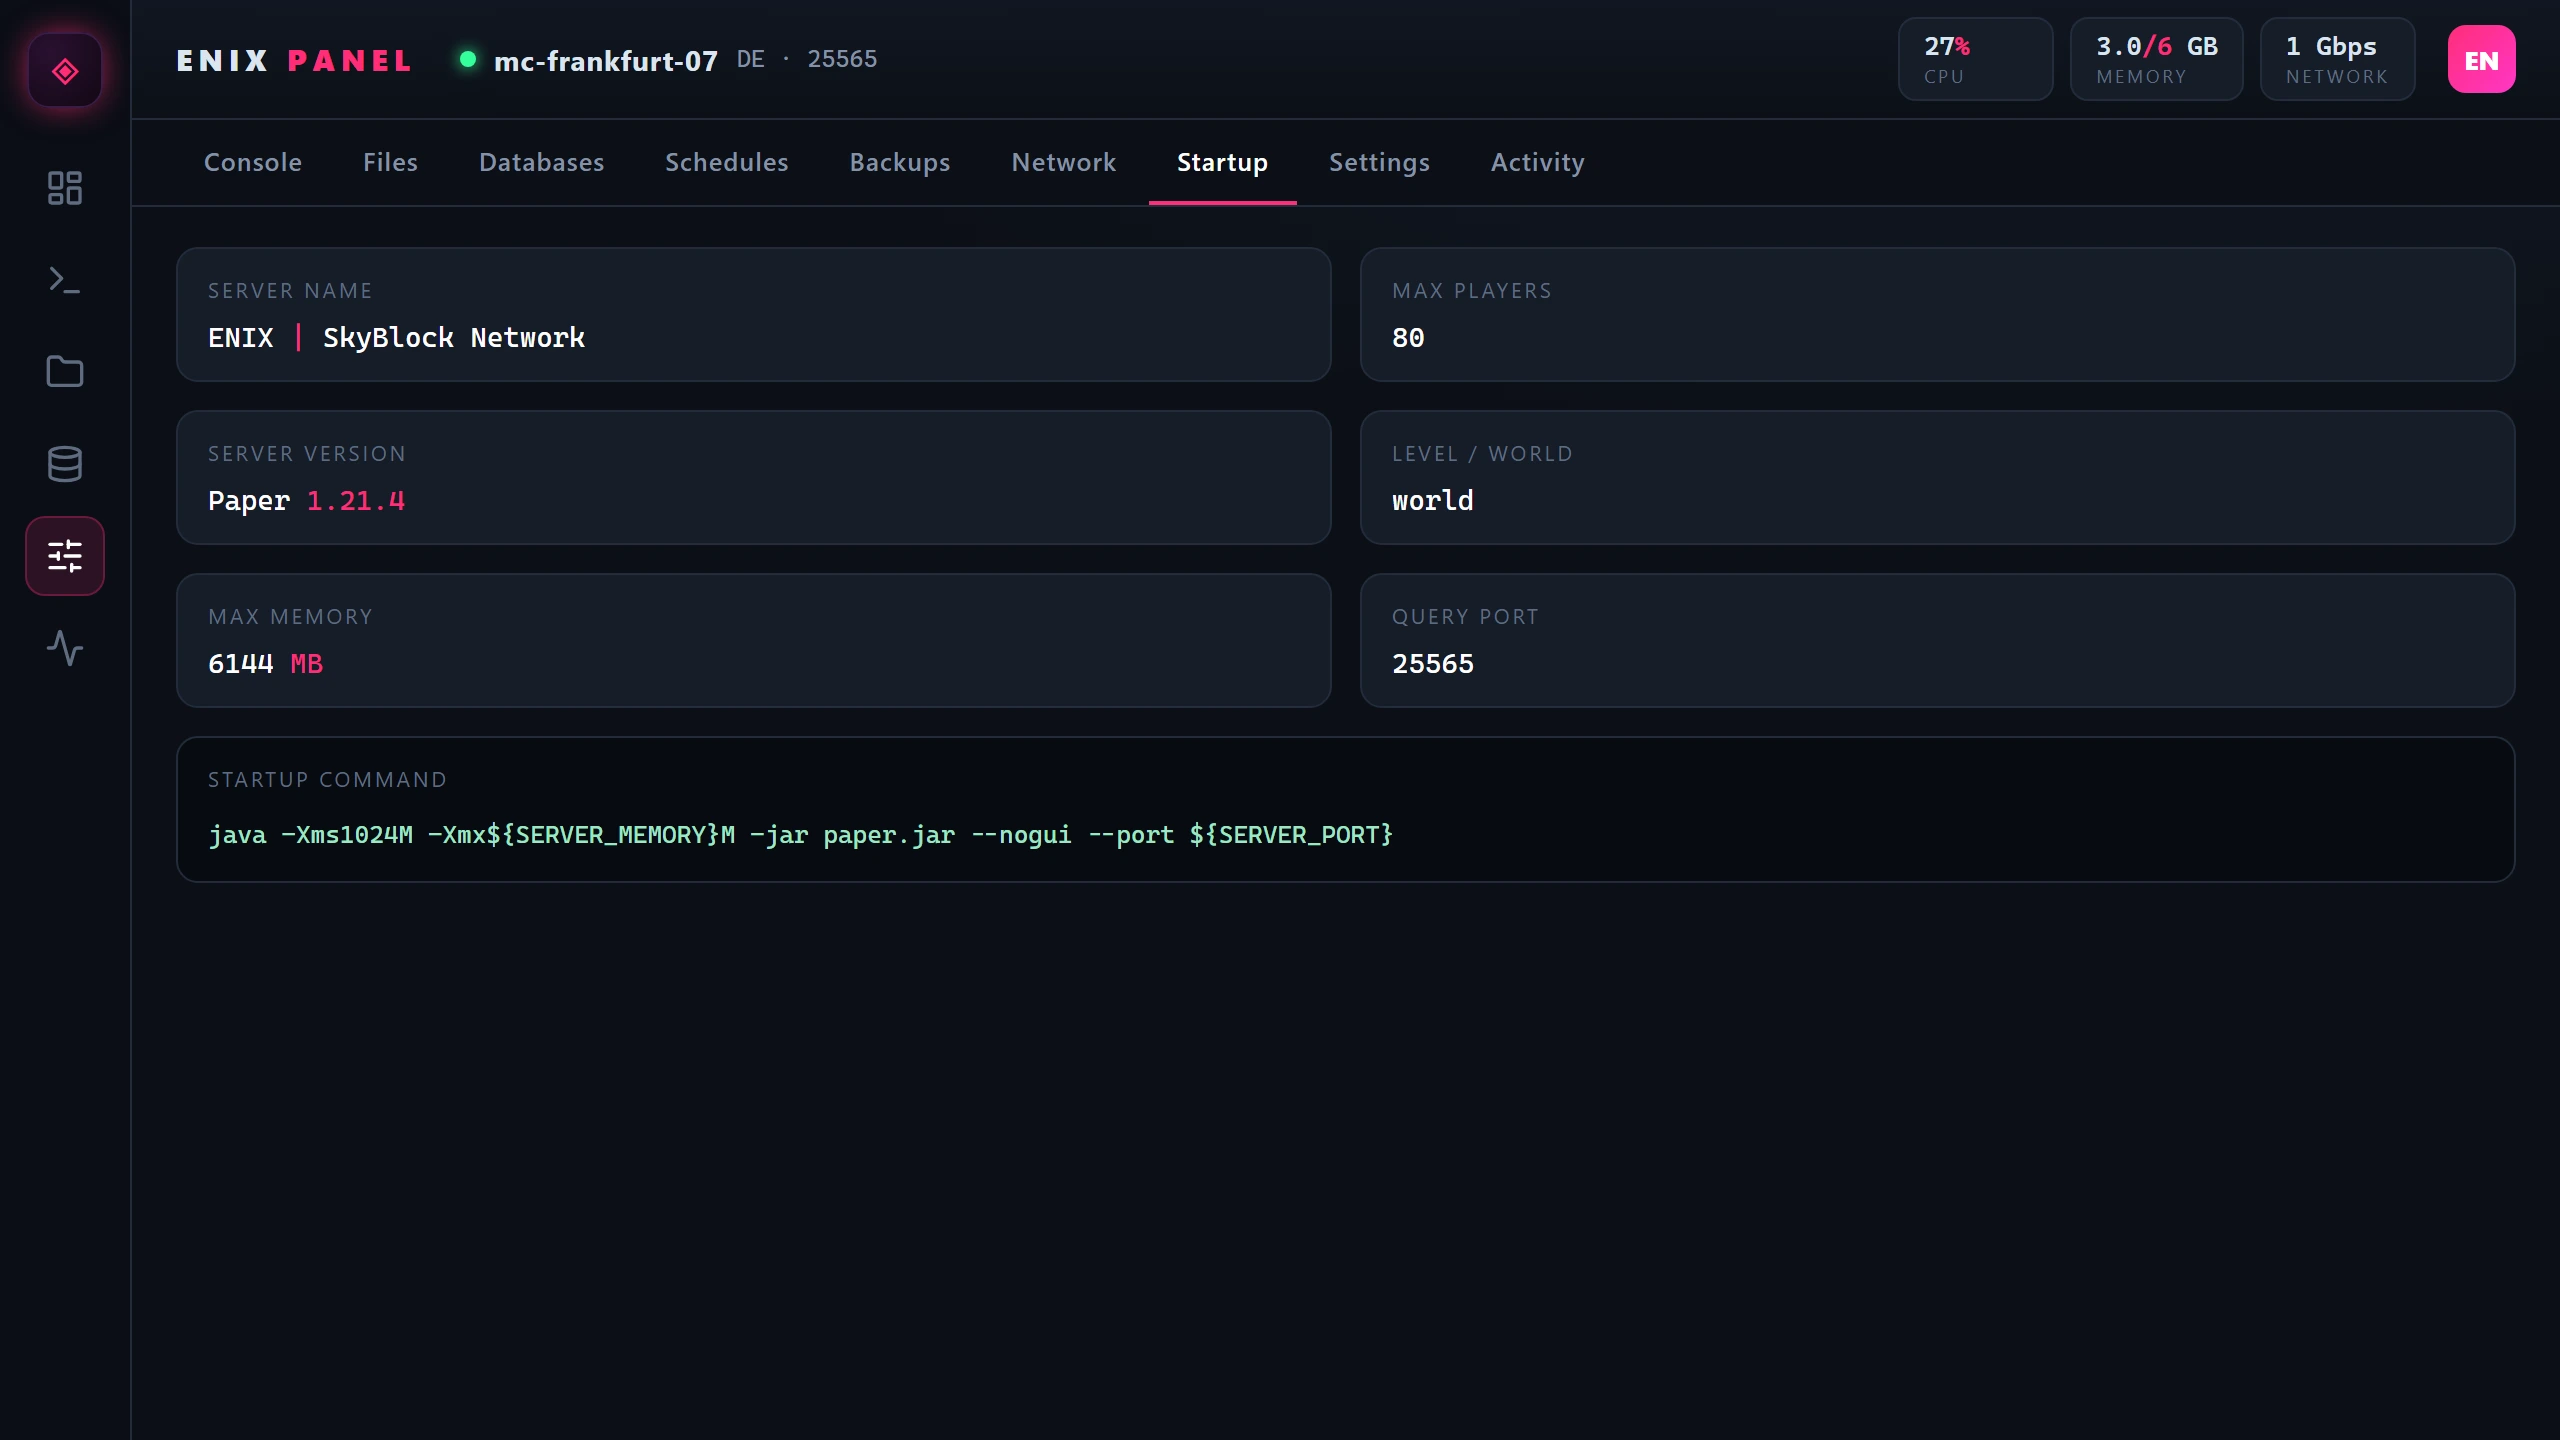Click the mc-frankfurt-07 server name
This screenshot has height=1440, width=2560.
(x=606, y=61)
